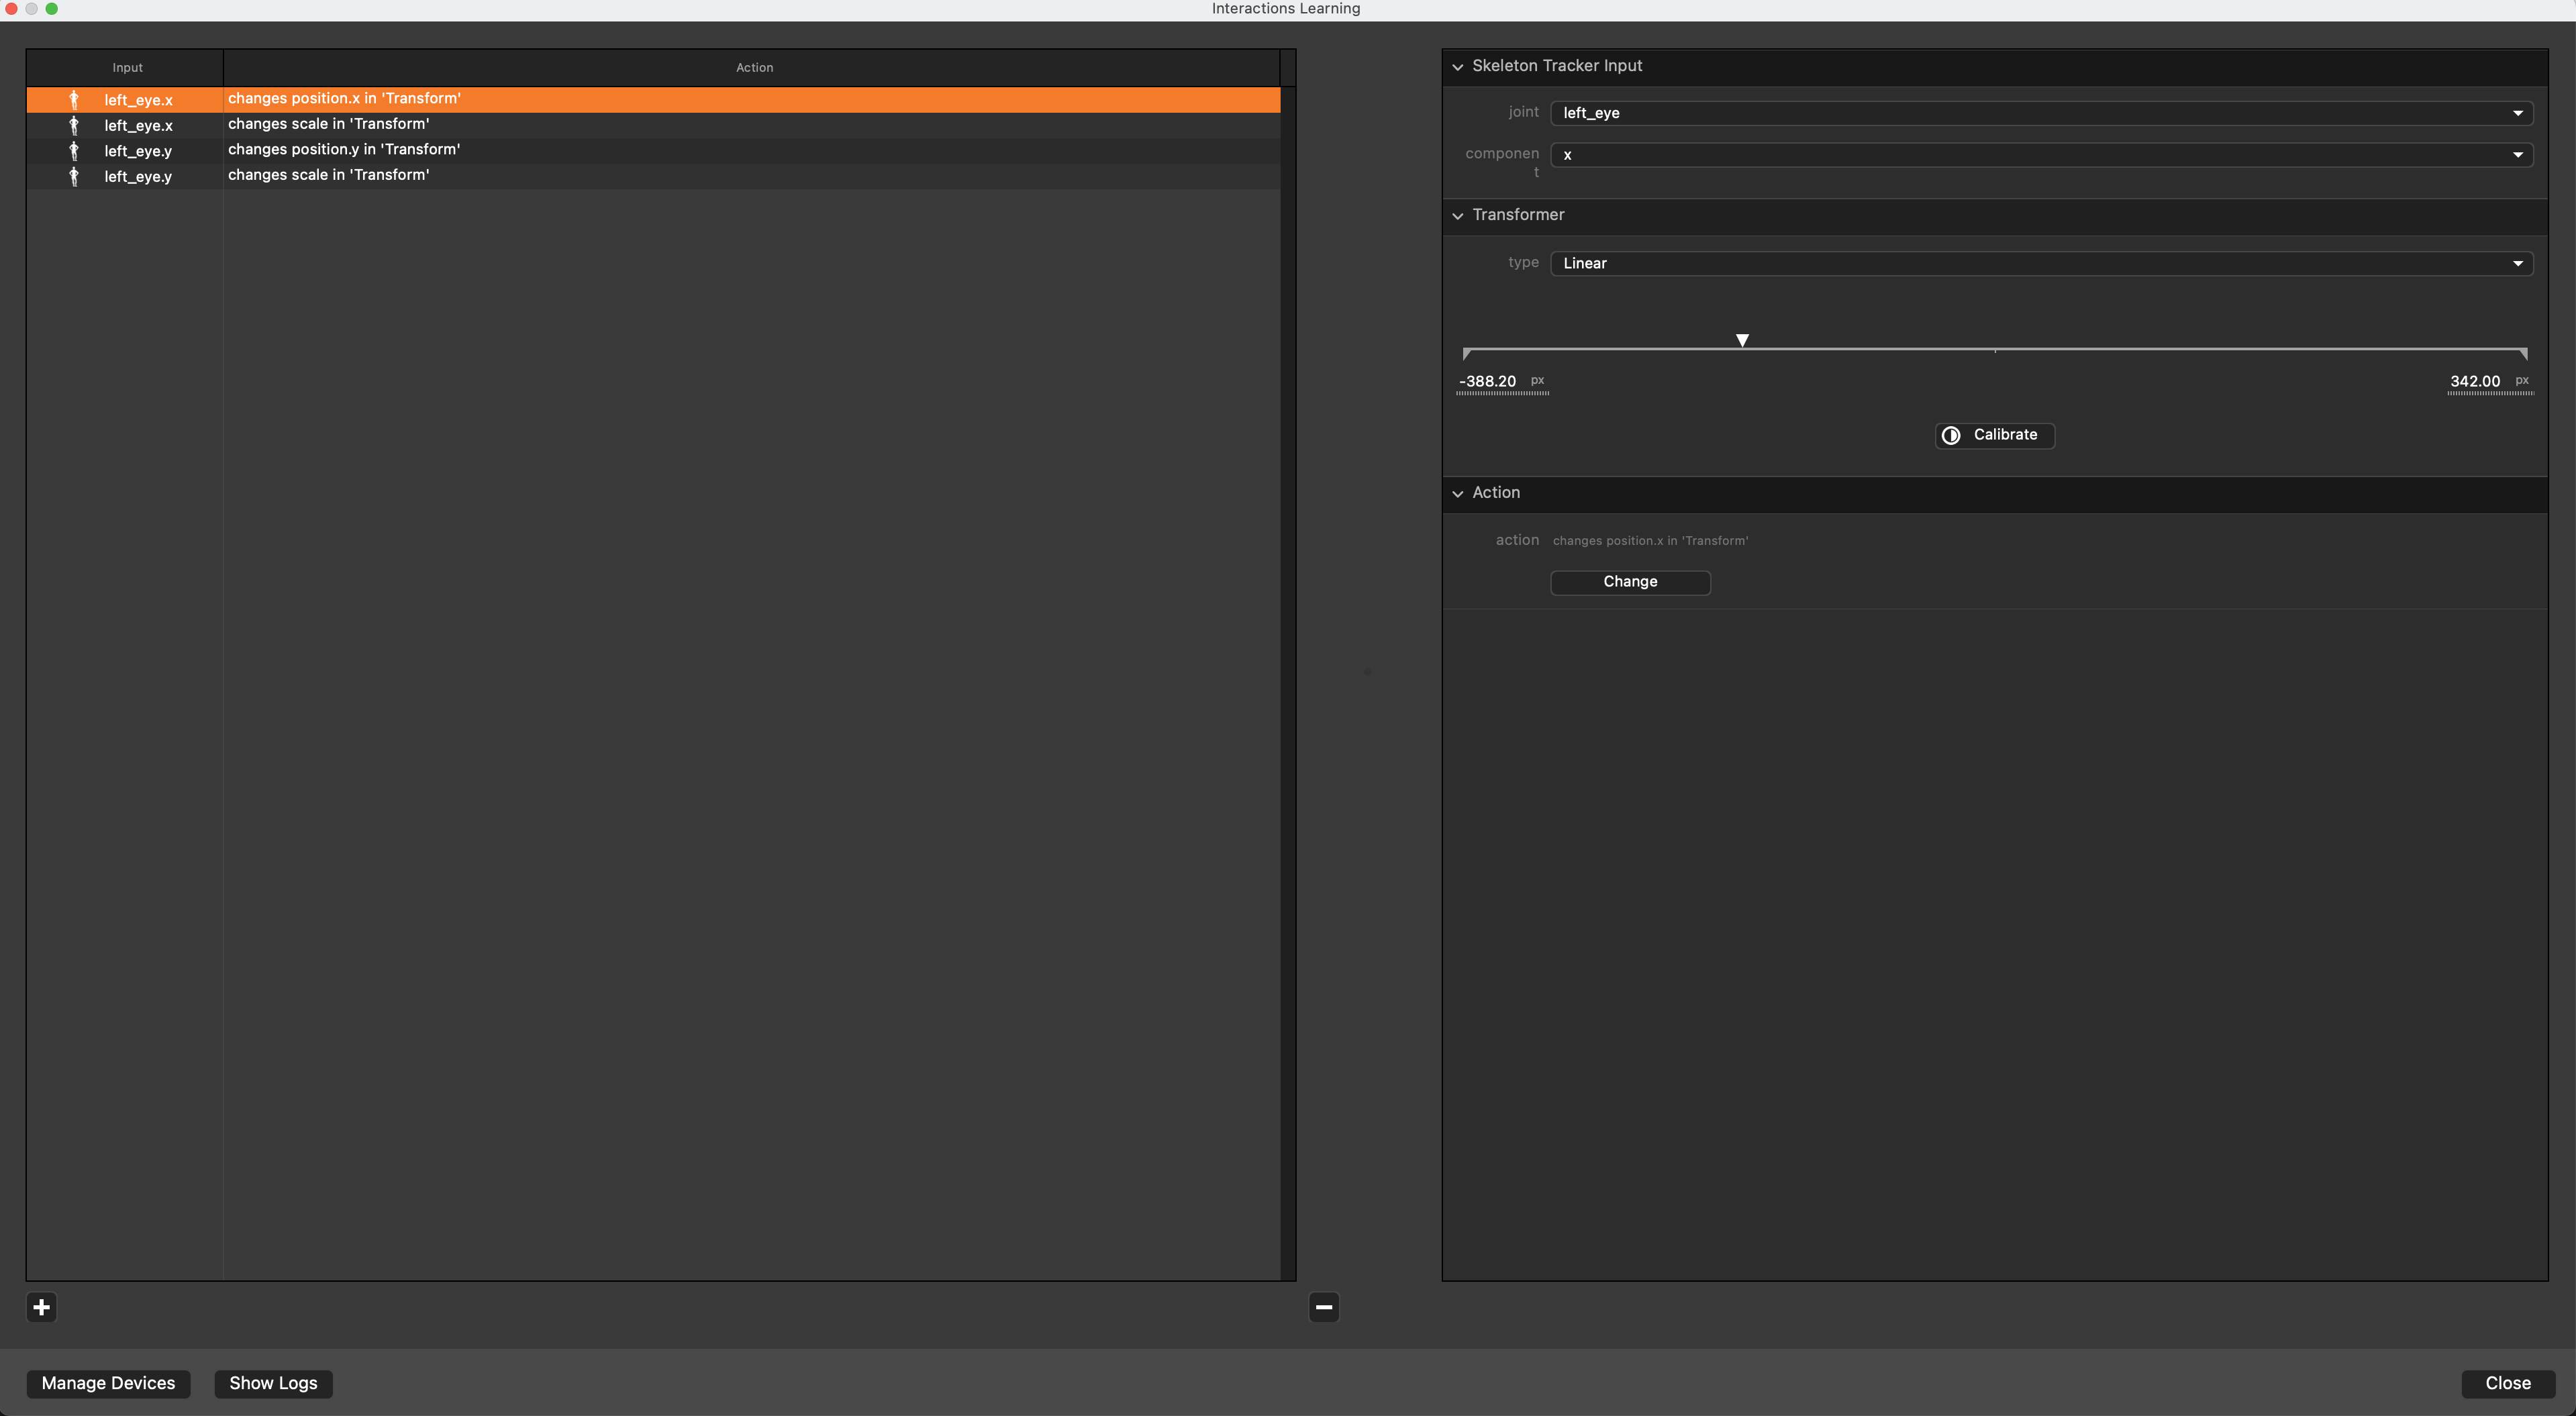Image resolution: width=2576 pixels, height=1416 pixels.
Task: Collapse the Skeleton Tracker Input section
Action: point(1458,67)
